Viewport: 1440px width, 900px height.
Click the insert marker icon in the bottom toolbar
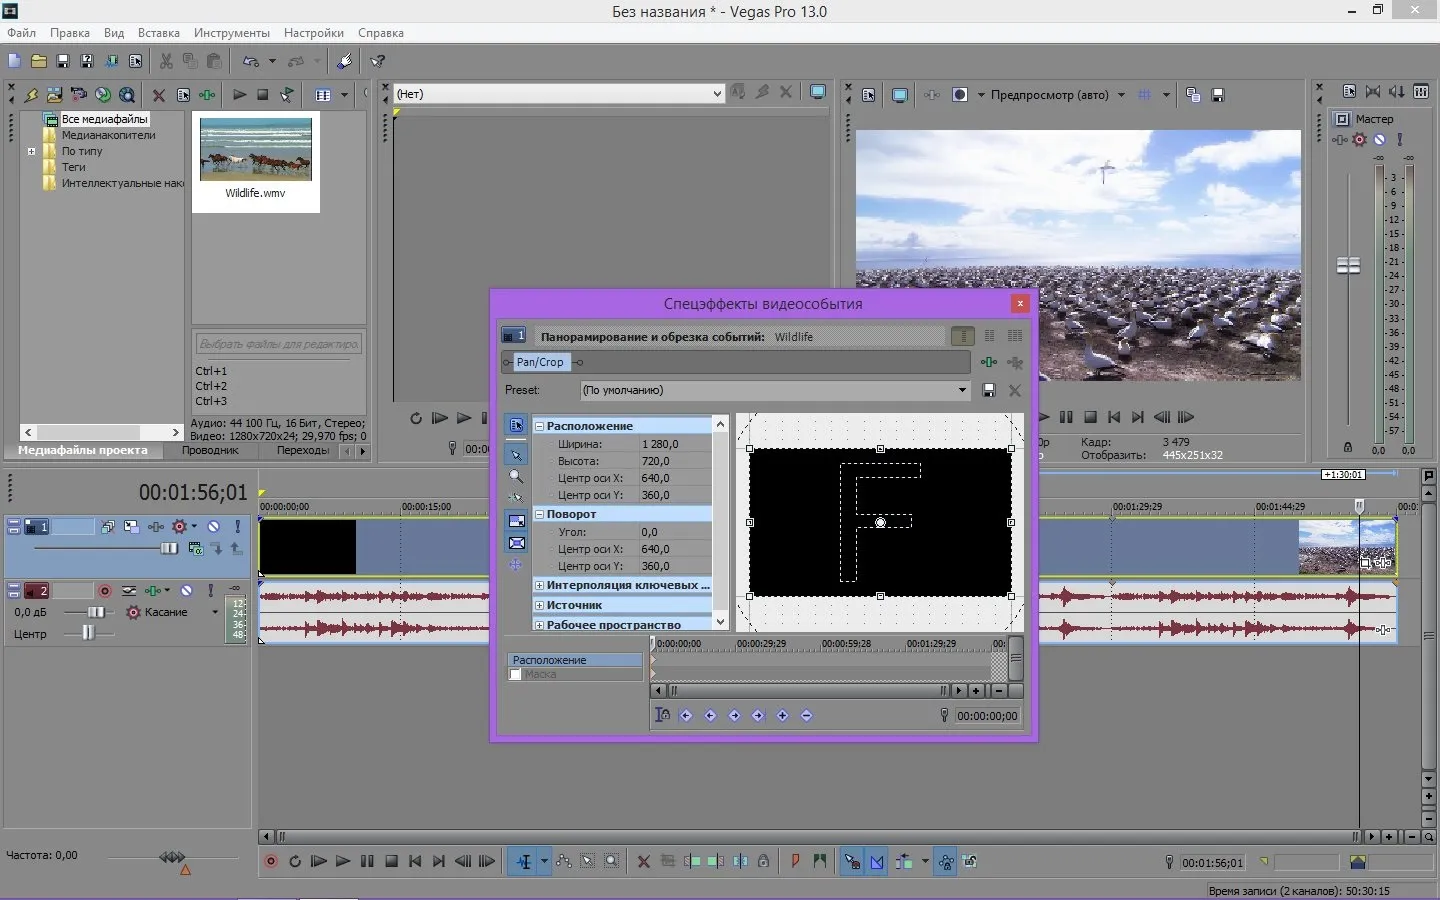[x=796, y=861]
